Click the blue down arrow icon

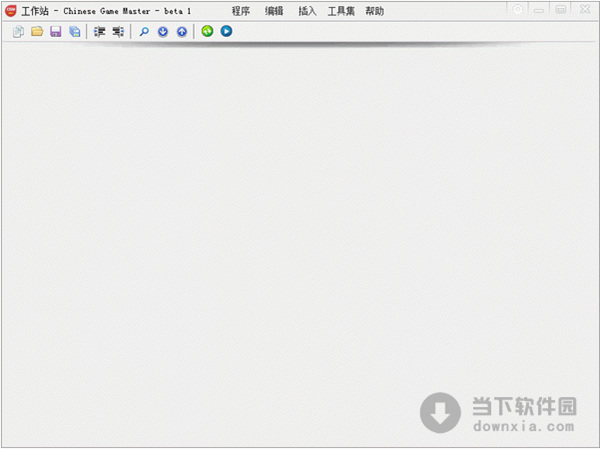[x=163, y=31]
